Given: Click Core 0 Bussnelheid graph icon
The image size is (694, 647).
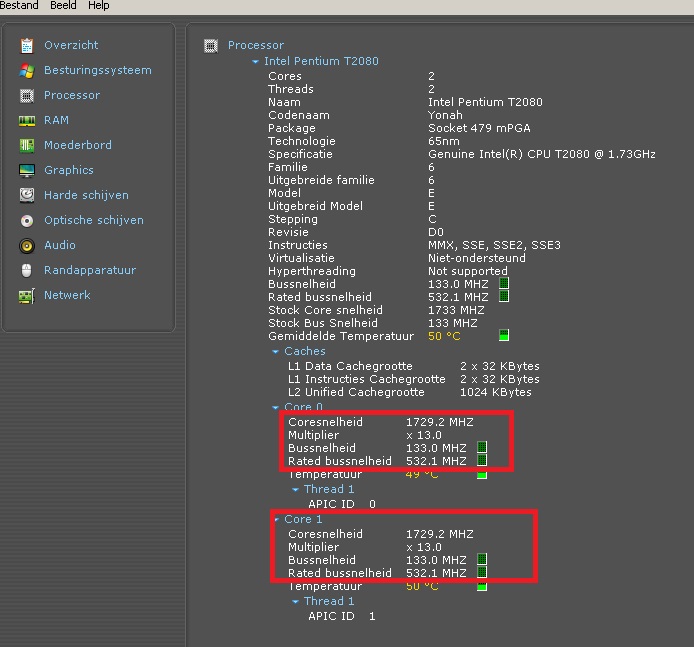Looking at the screenshot, I should coord(482,447).
